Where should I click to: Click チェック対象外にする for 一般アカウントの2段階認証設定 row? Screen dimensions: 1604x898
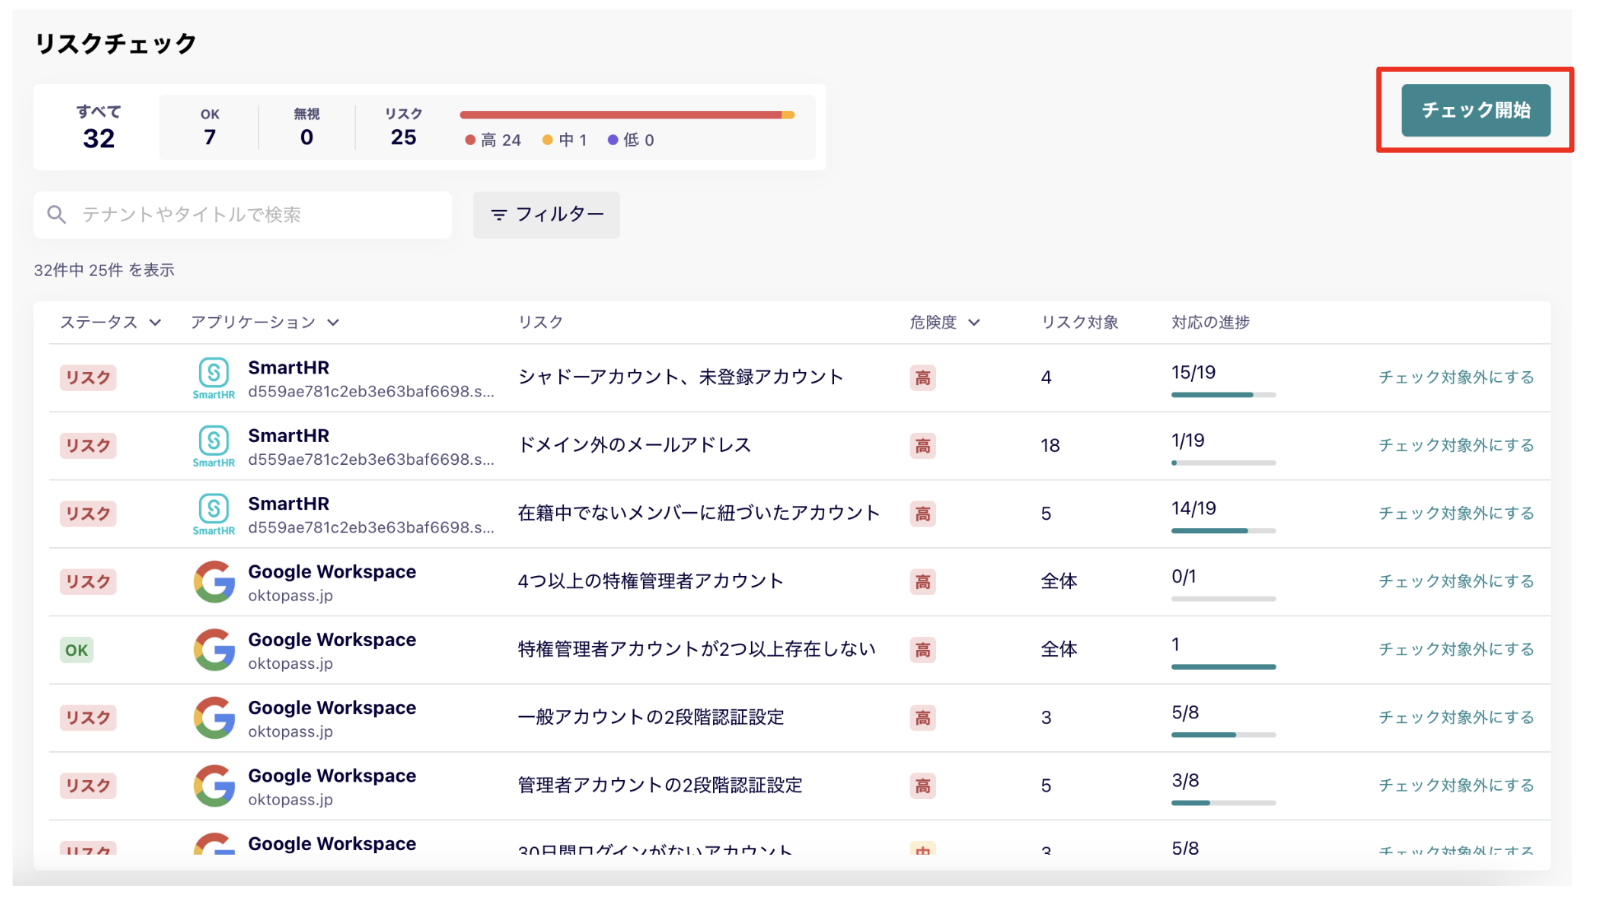coord(1456,717)
